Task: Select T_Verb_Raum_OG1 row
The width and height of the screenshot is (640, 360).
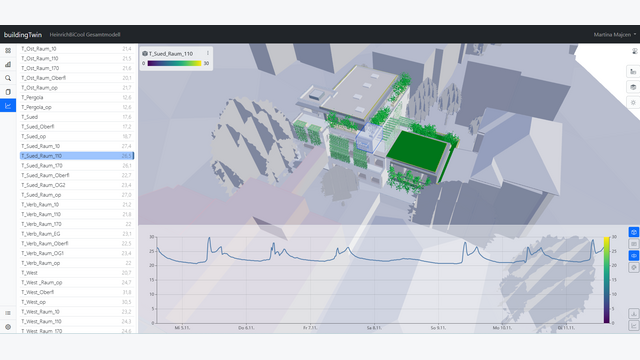Action: [x=77, y=253]
